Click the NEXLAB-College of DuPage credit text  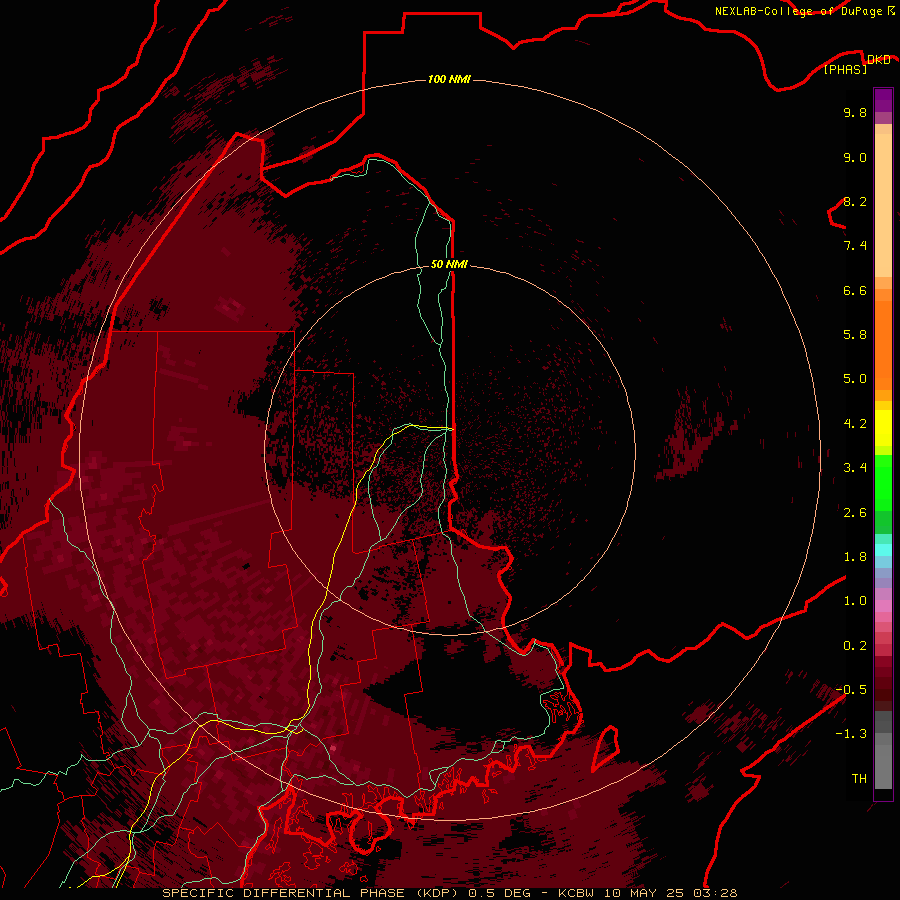pos(798,11)
